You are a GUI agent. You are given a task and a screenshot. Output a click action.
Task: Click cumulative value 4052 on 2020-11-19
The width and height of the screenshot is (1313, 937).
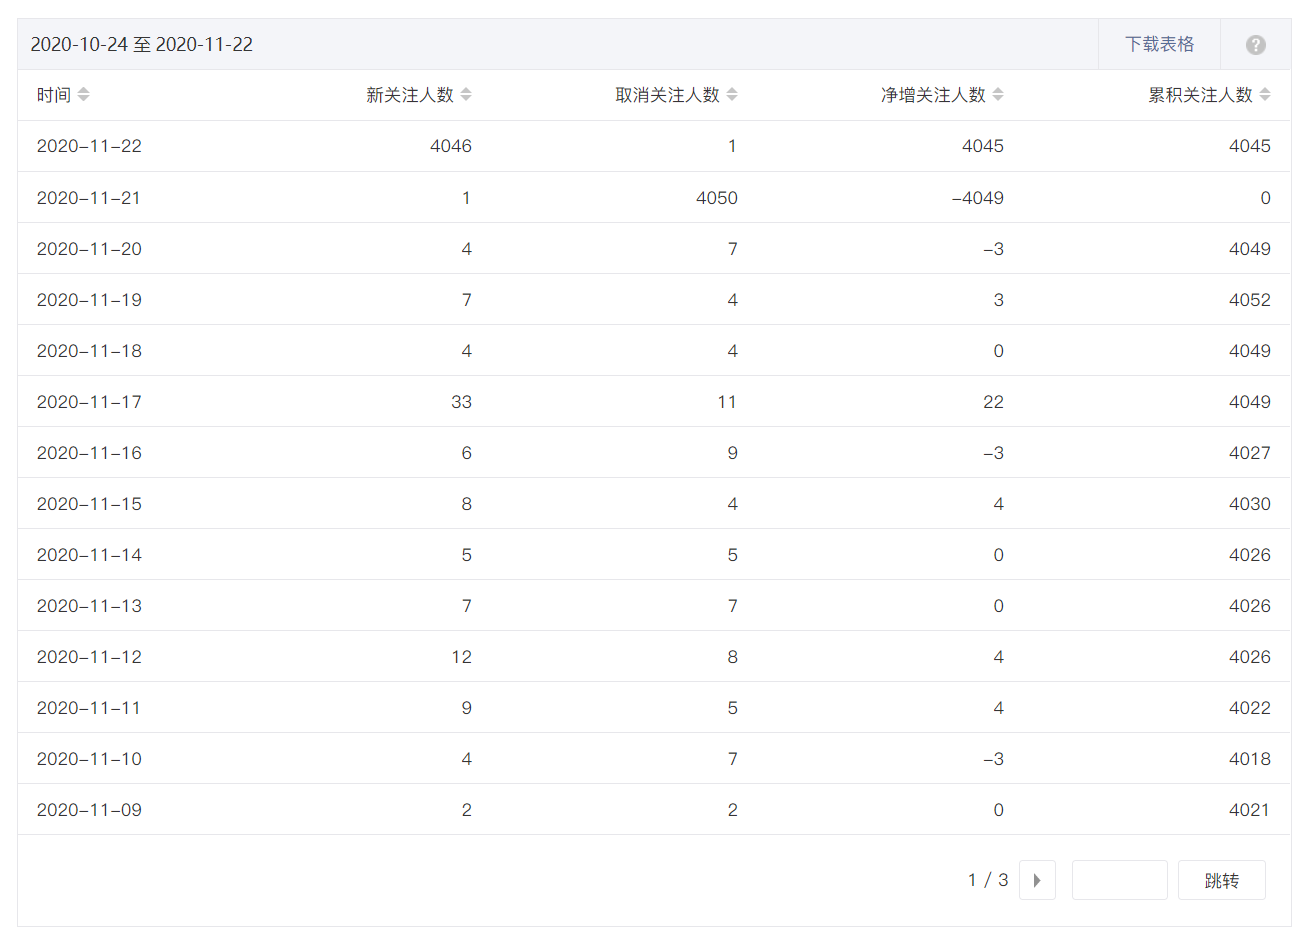click(1250, 300)
